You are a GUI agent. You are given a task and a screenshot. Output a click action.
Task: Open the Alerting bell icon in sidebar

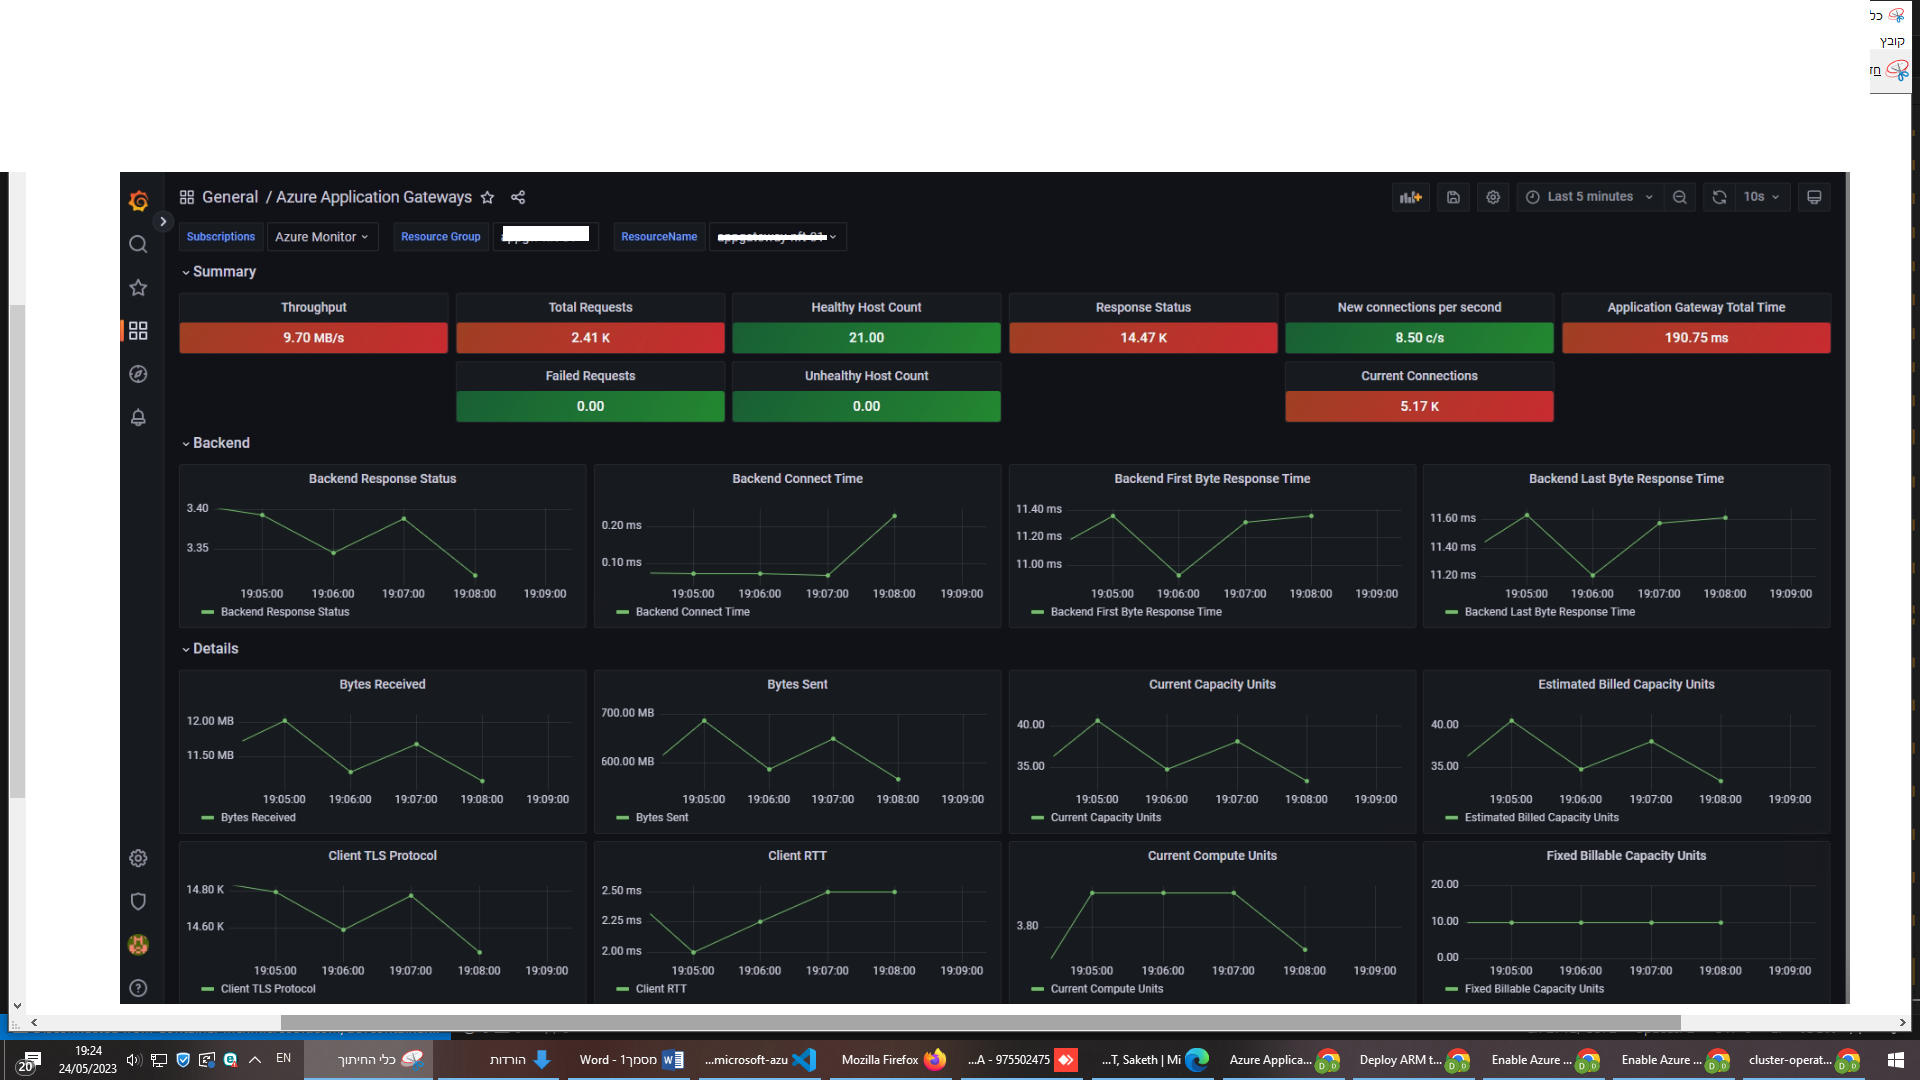(x=138, y=417)
